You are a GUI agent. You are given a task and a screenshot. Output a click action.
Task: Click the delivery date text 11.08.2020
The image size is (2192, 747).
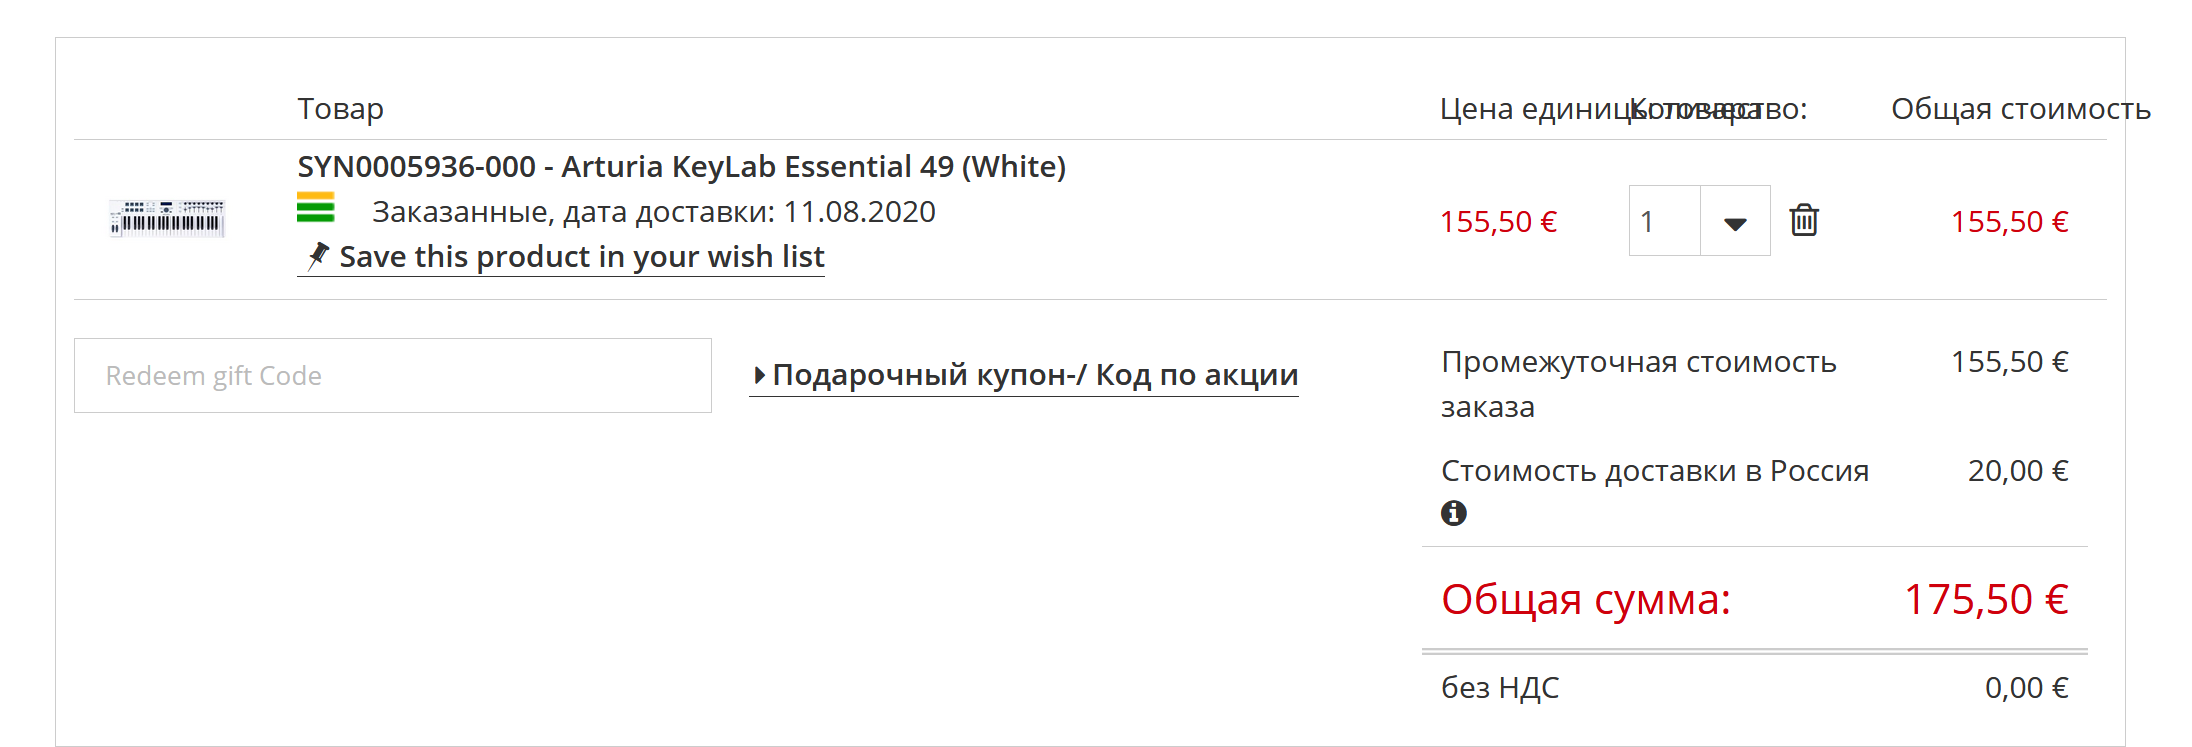(x=859, y=212)
